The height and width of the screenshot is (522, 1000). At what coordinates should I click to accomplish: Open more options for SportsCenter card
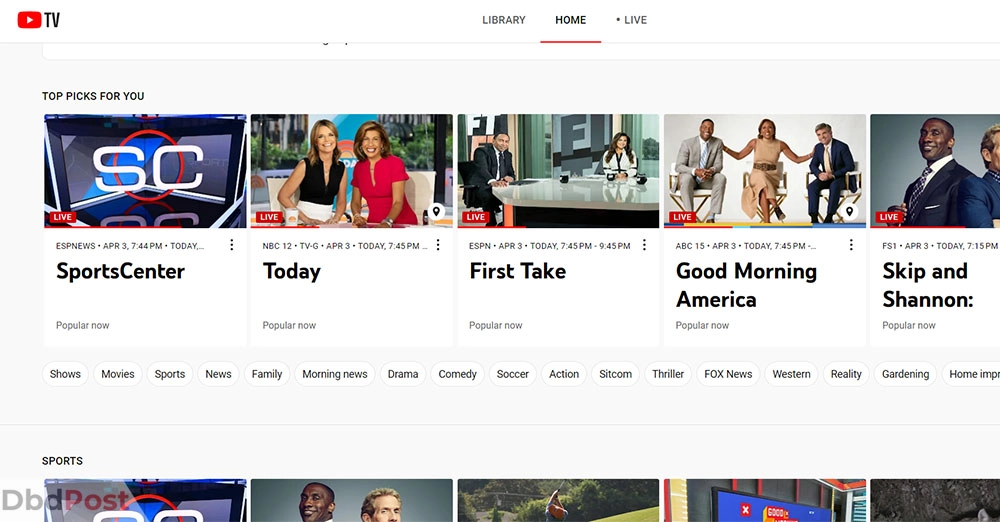tap(232, 245)
